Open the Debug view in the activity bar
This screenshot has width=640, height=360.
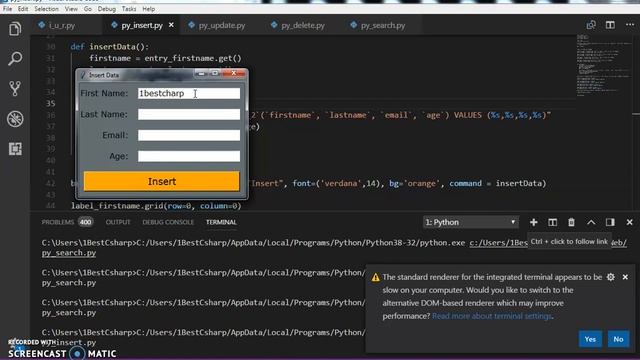click(15, 119)
